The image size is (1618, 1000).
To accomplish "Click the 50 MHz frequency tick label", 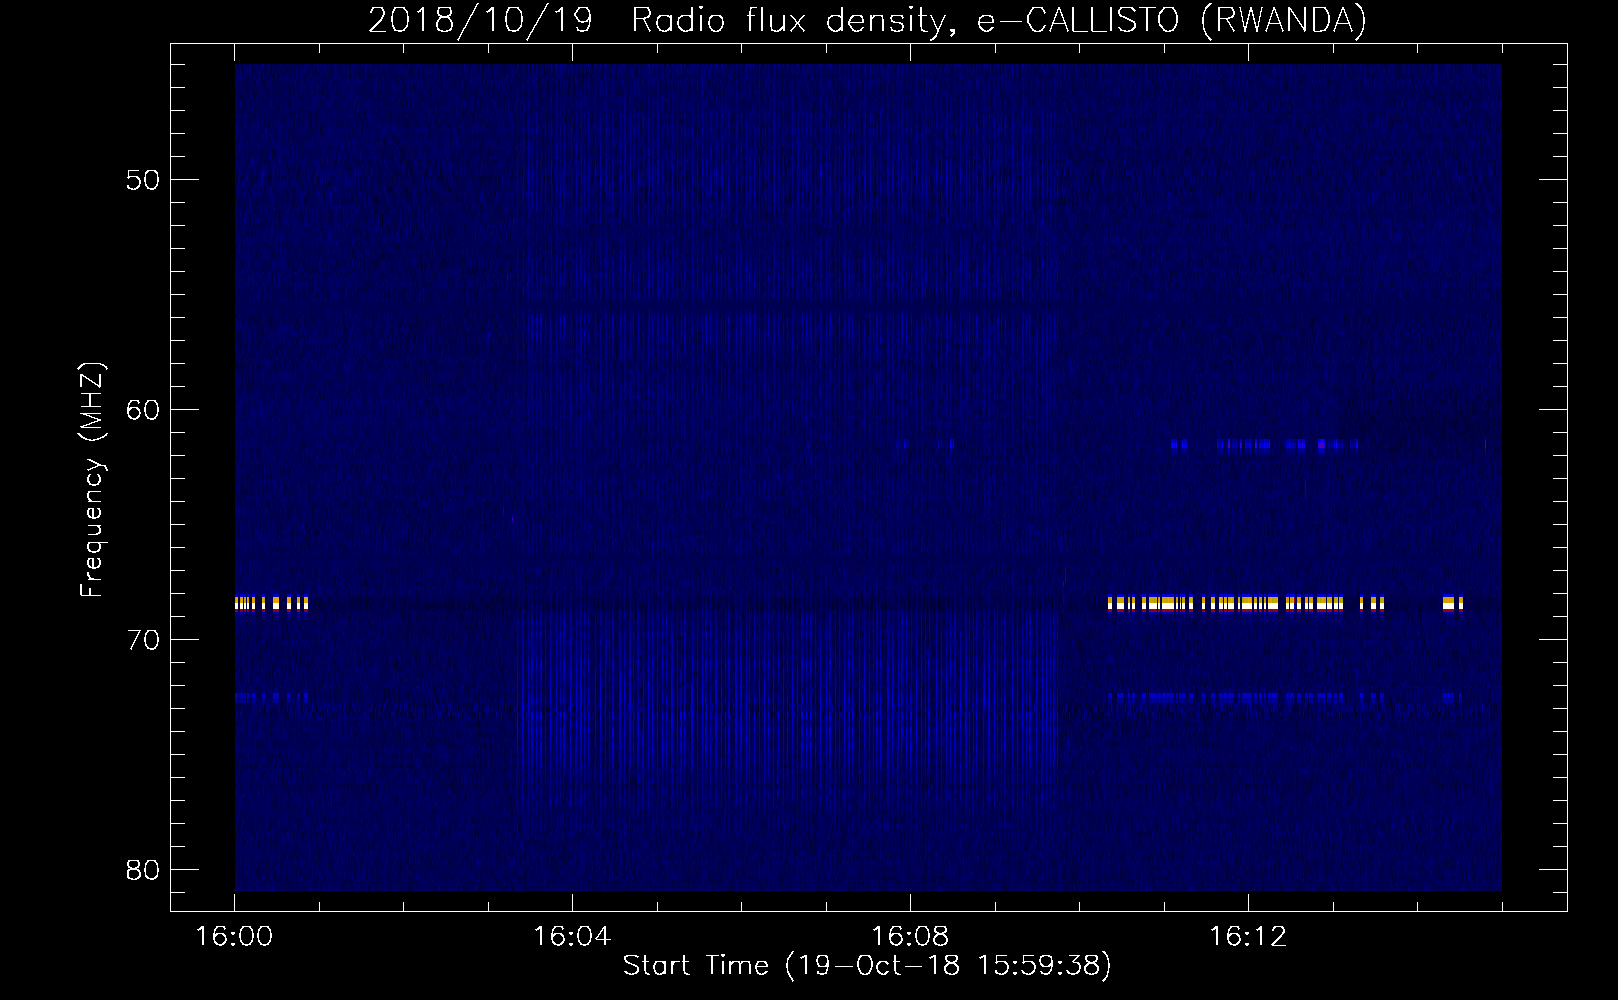I will (x=143, y=180).
